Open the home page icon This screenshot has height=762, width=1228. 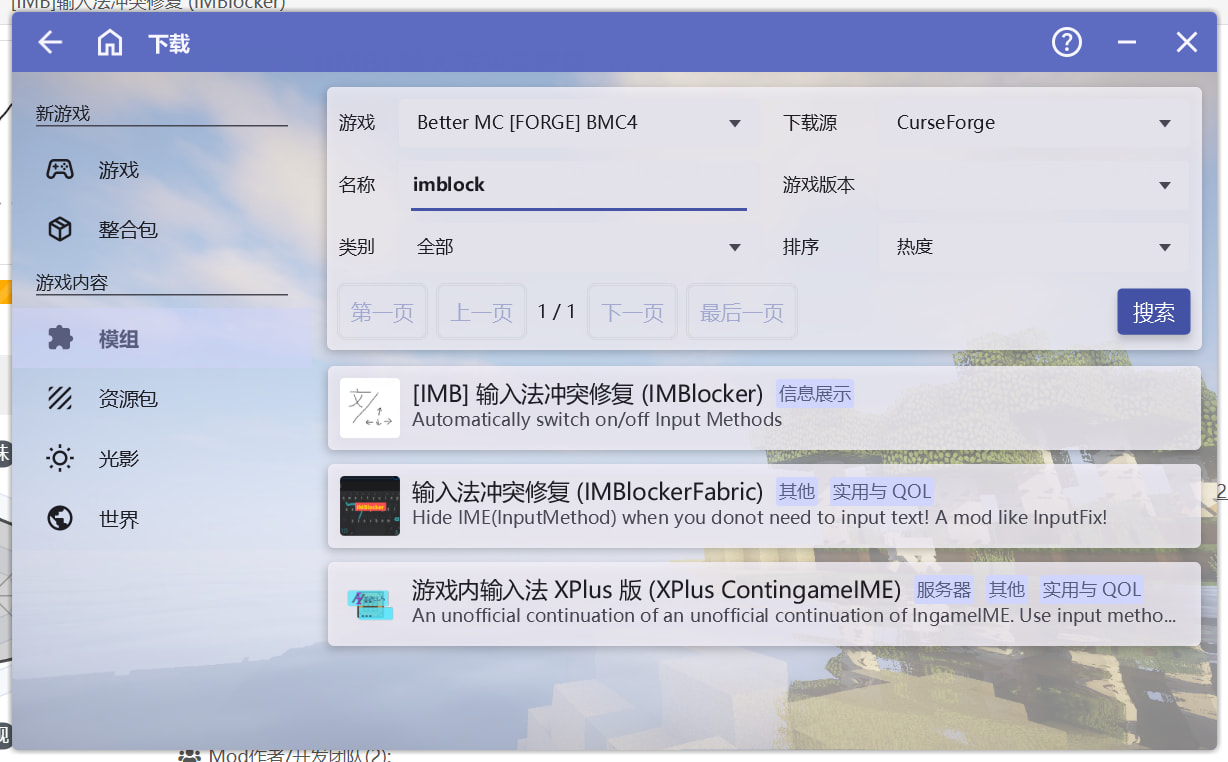[110, 42]
